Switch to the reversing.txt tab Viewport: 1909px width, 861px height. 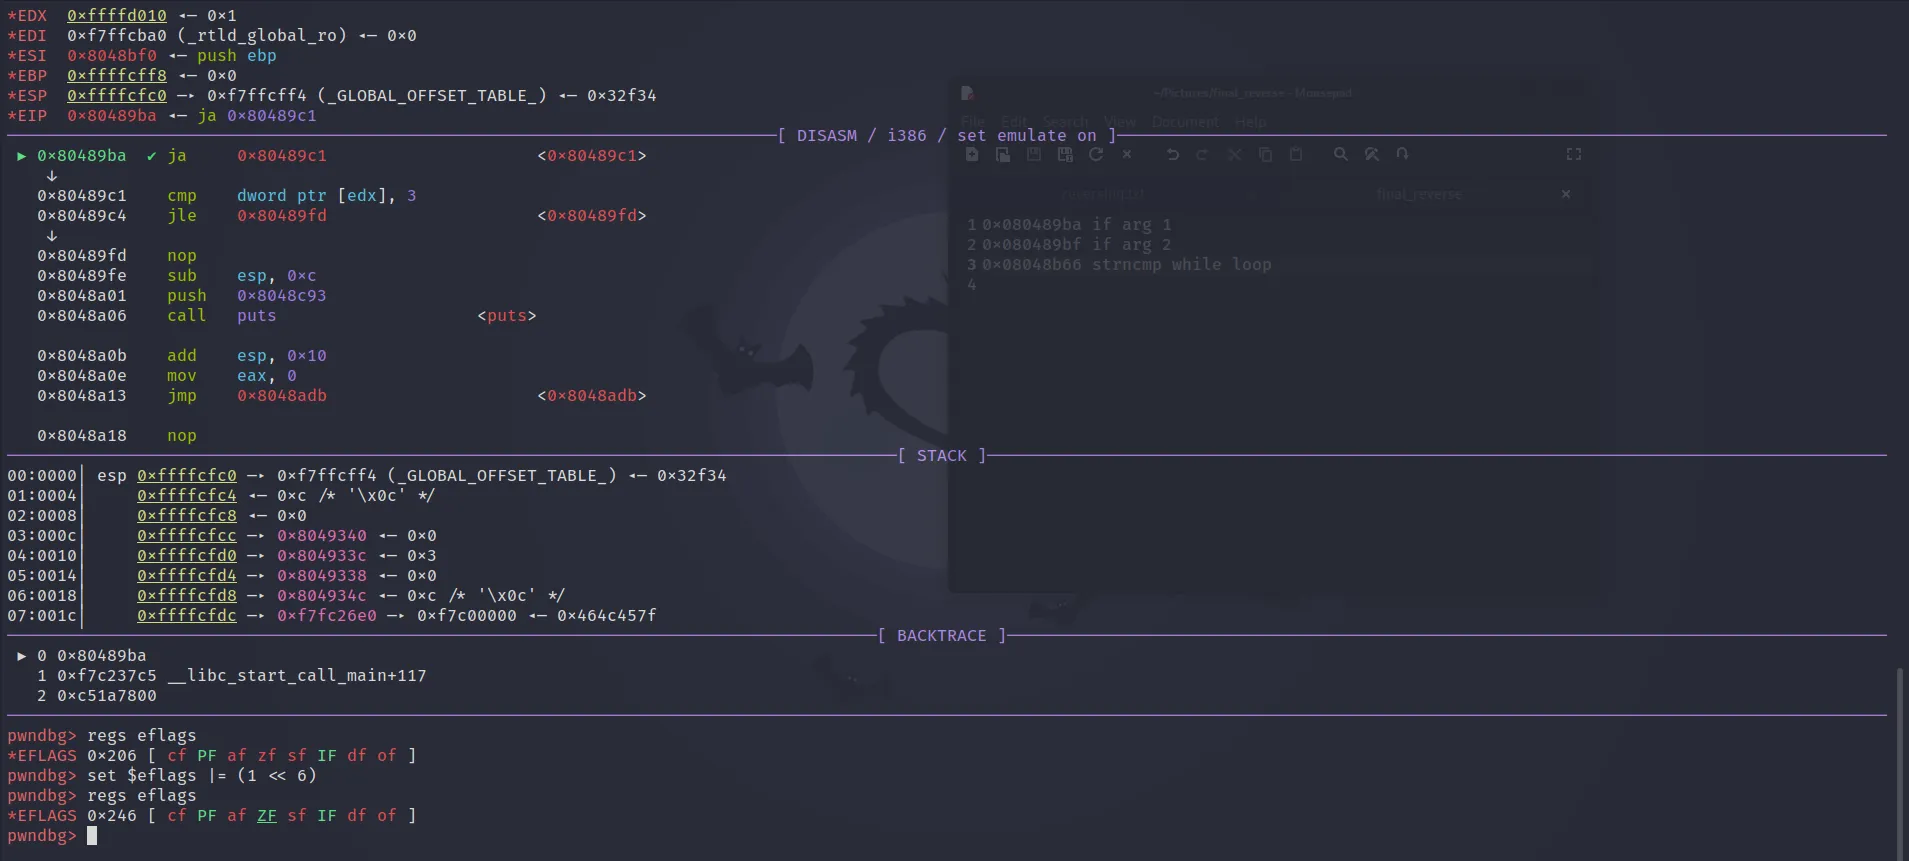[1103, 194]
